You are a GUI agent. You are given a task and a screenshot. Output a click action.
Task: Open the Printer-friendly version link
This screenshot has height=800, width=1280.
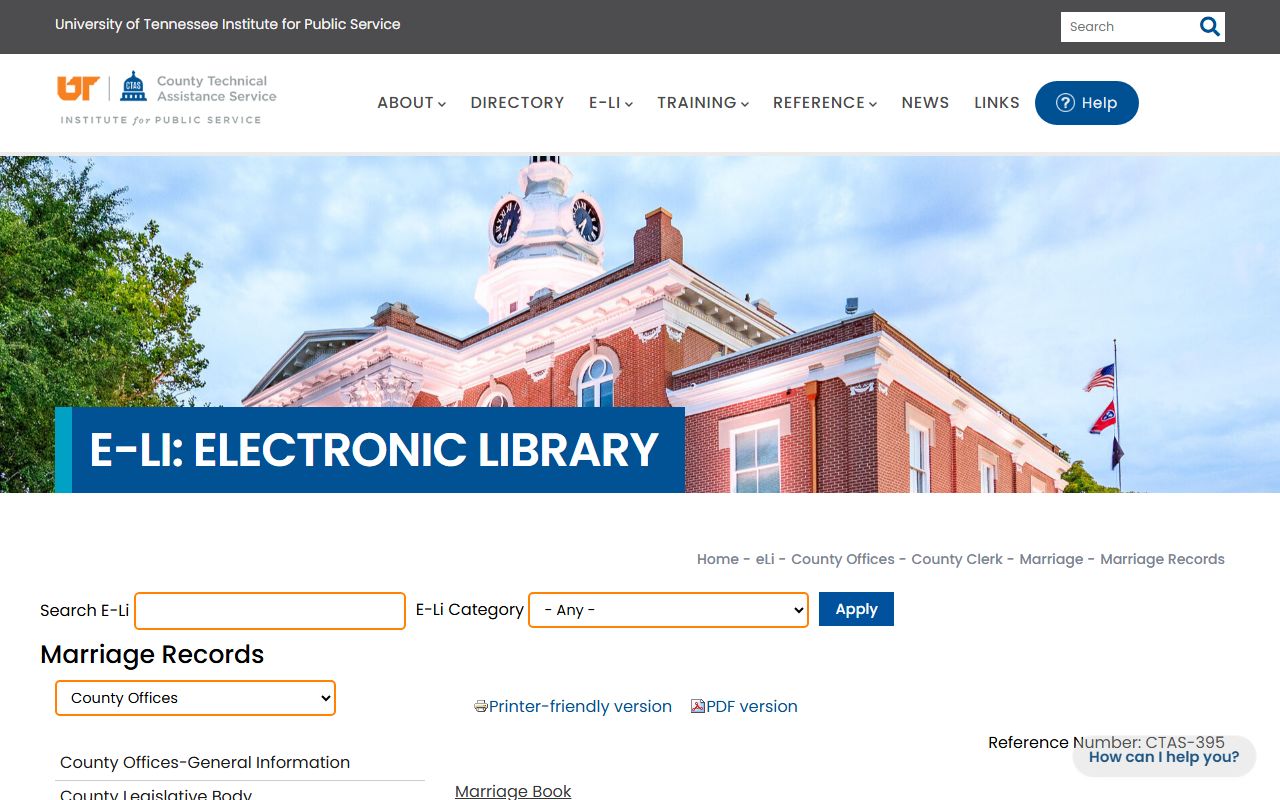[x=580, y=706]
